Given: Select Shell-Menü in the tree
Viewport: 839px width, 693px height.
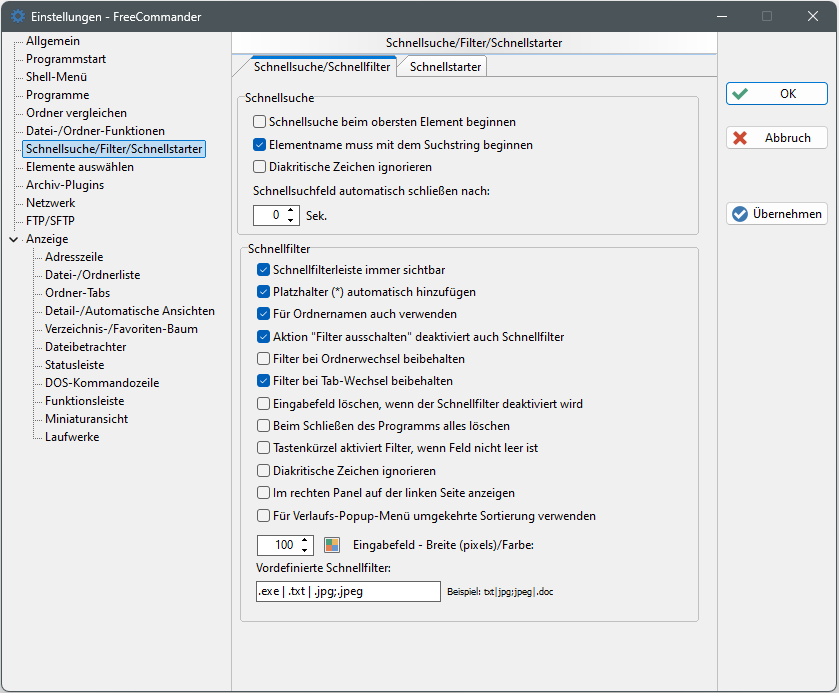Looking at the screenshot, I should [x=56, y=77].
